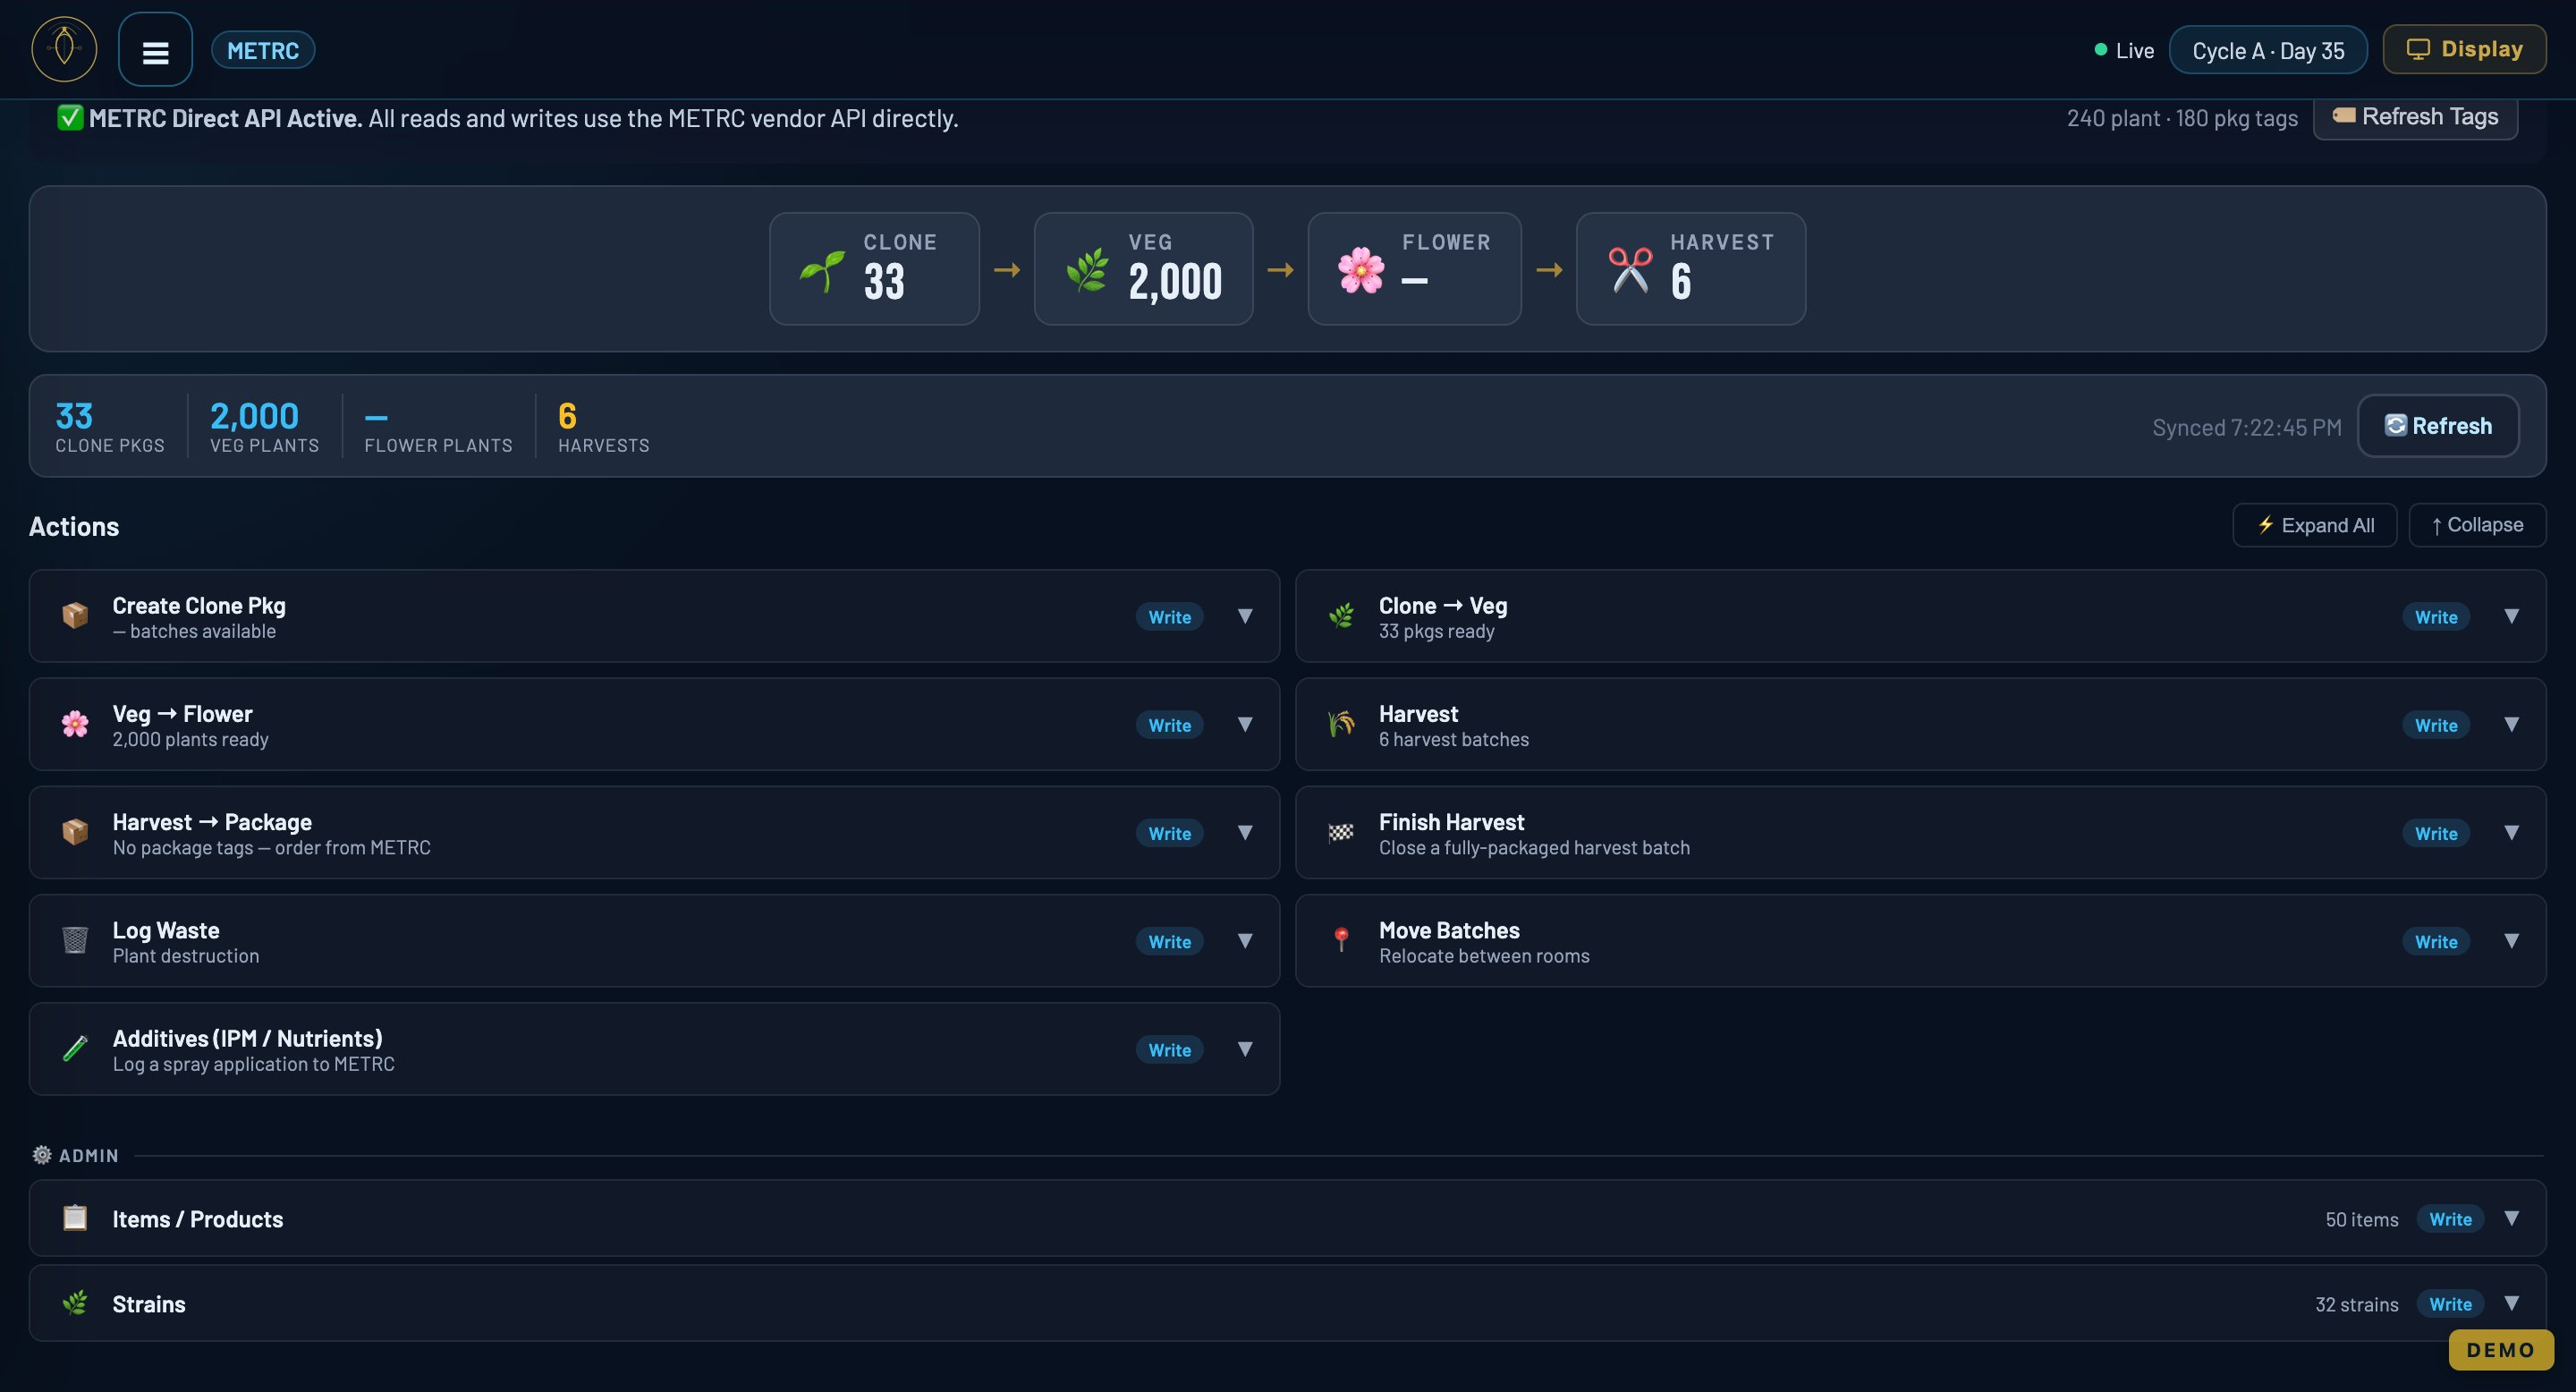Click the Display button
Screen dimensions: 2576x1392
tap(2464, 49)
